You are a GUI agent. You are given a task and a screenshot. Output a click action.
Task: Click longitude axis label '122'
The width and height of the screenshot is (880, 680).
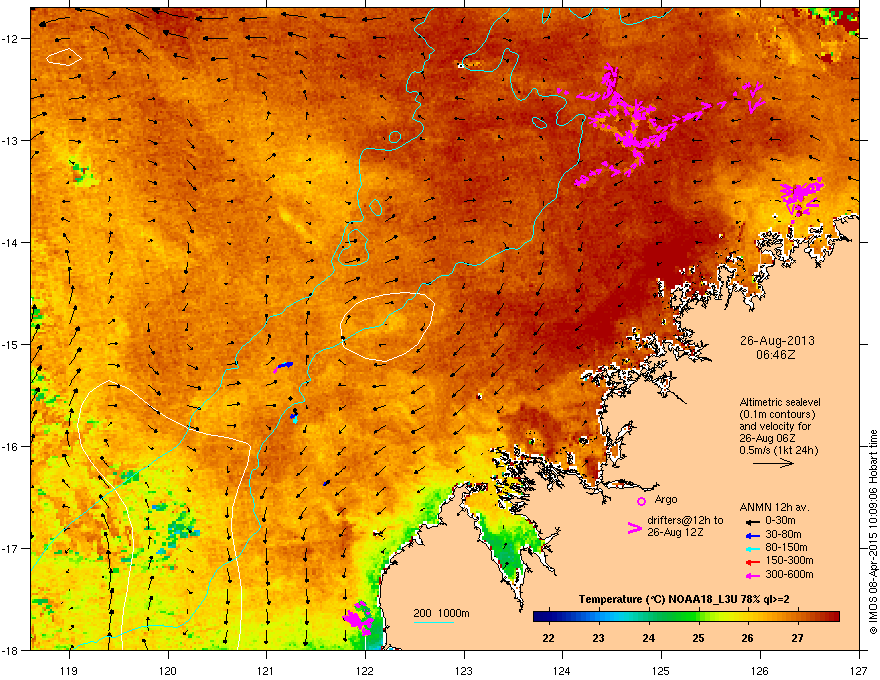pos(365,670)
